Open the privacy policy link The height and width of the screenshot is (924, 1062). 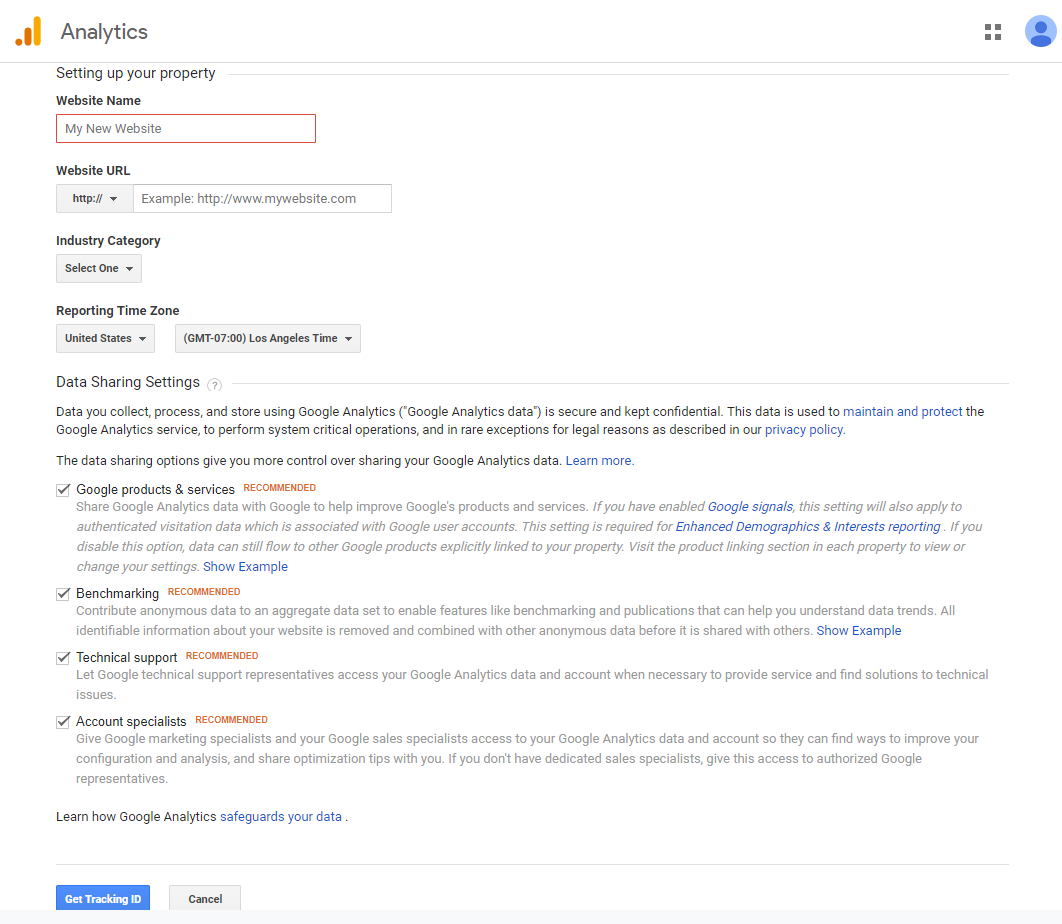tap(805, 429)
